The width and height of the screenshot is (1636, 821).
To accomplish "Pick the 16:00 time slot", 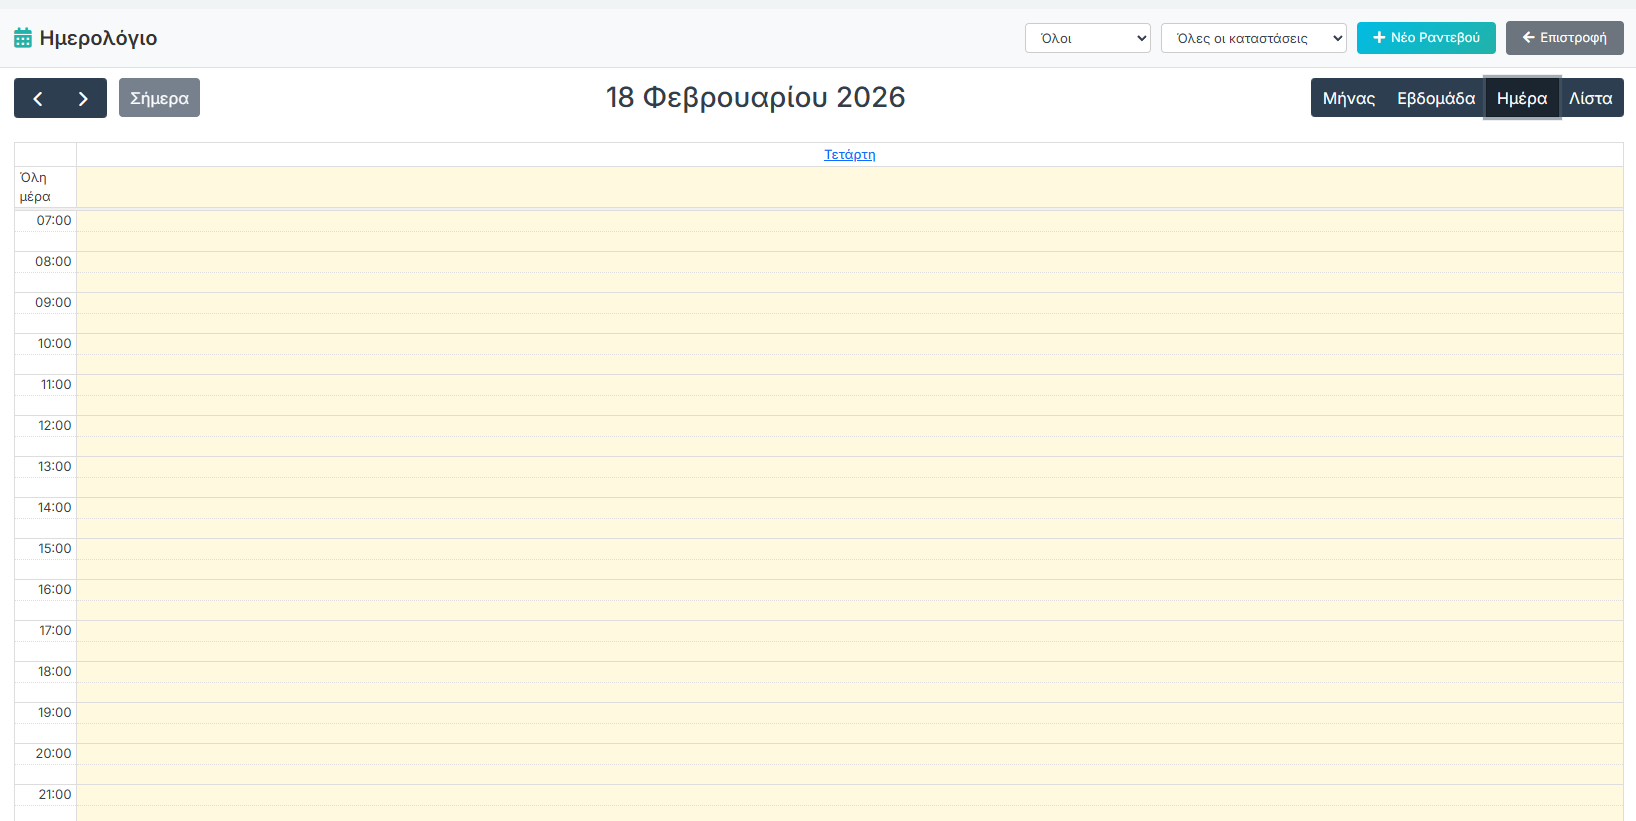I will click(x=849, y=590).
